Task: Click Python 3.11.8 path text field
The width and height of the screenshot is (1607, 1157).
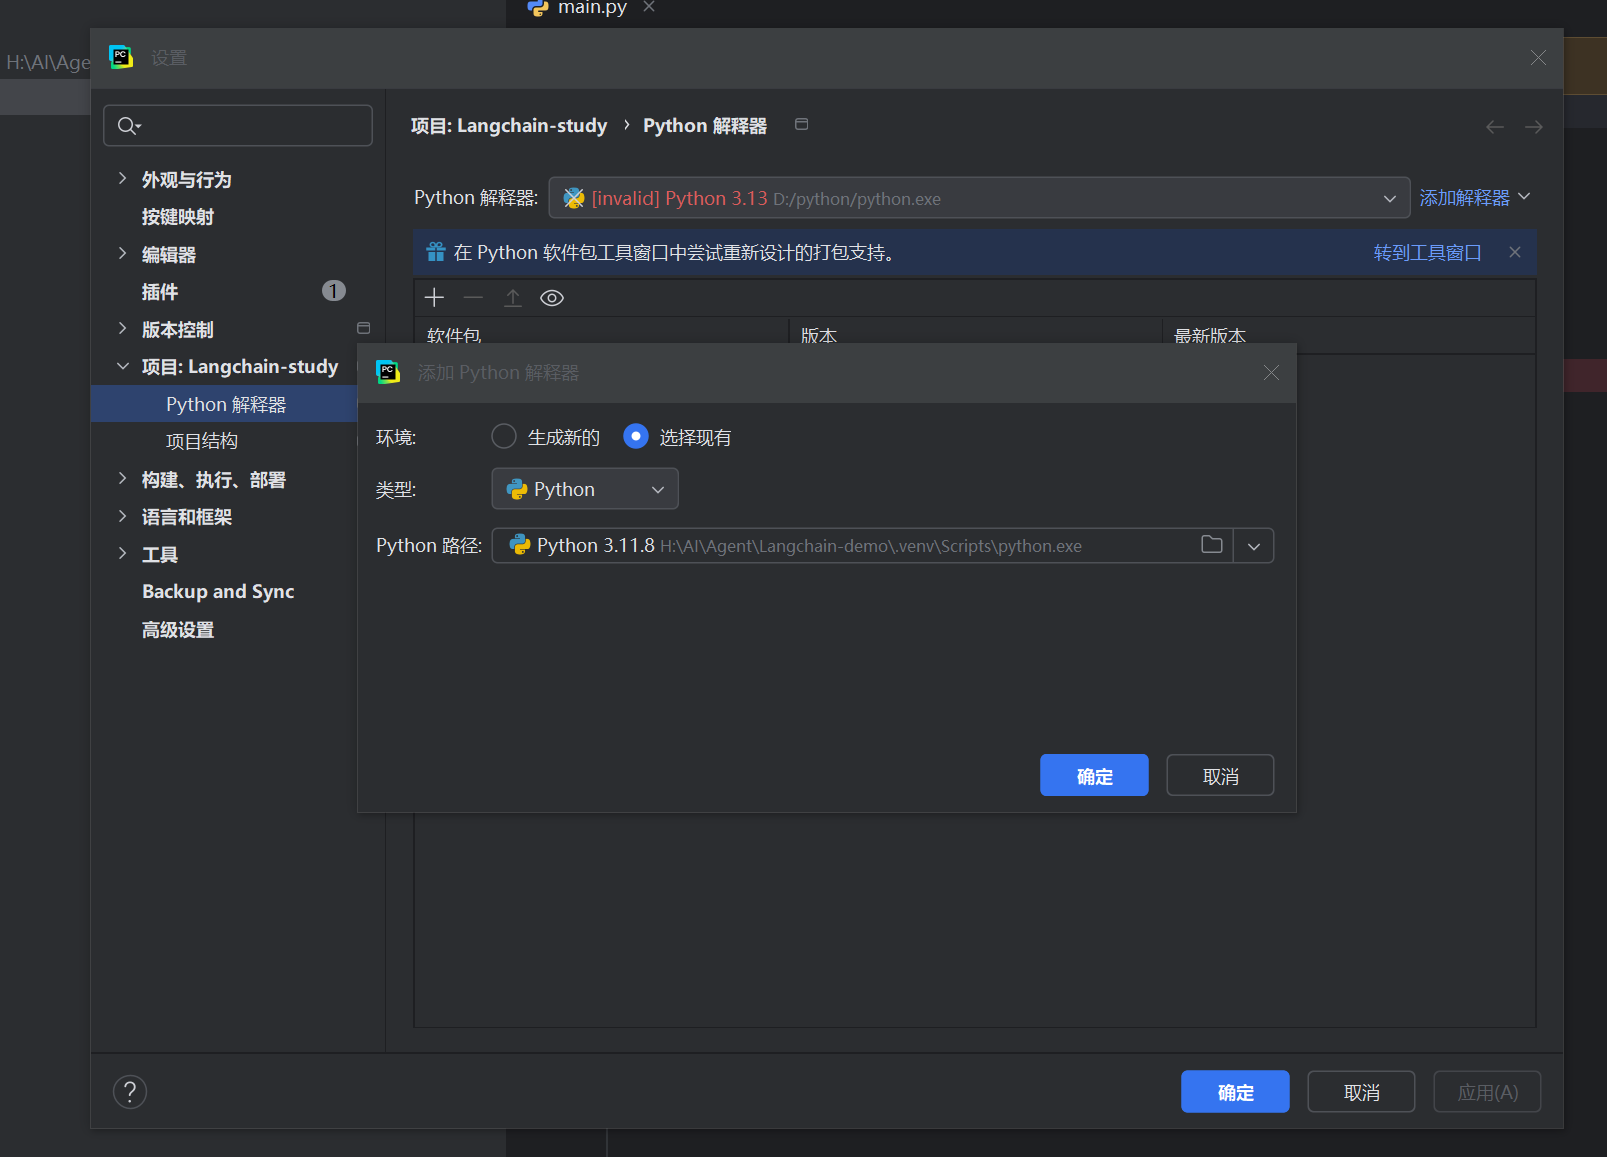Action: click(x=863, y=546)
